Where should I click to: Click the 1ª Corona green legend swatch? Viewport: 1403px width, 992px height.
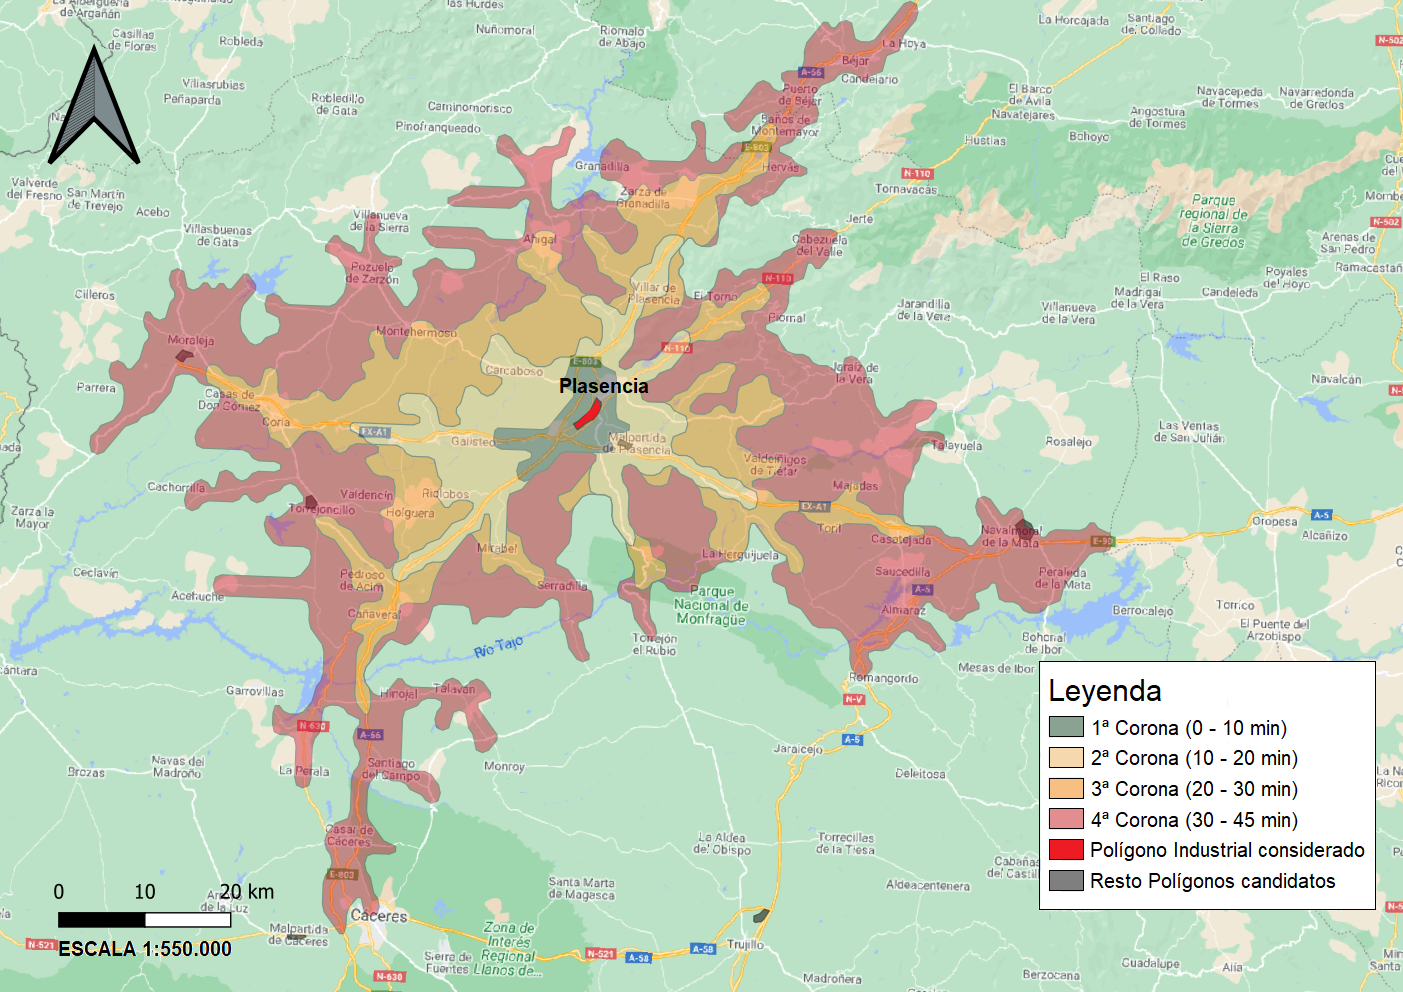(1066, 727)
